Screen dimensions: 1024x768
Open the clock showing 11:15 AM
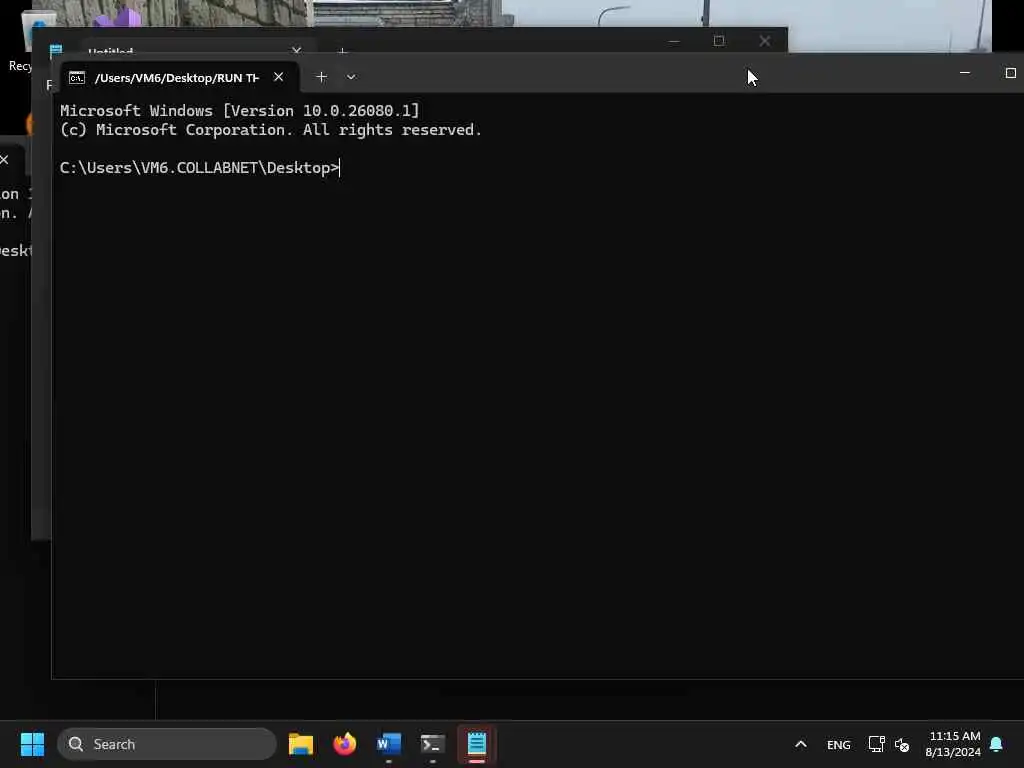coord(953,744)
